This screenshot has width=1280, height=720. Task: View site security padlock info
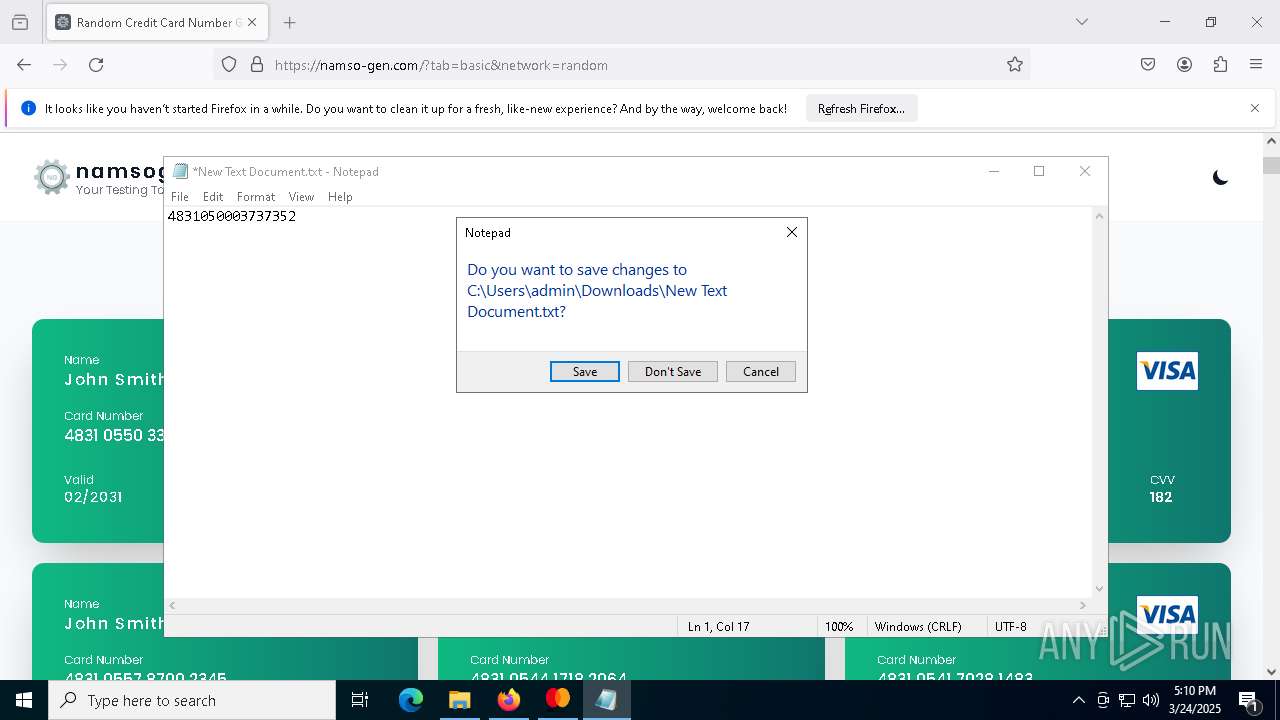257,65
